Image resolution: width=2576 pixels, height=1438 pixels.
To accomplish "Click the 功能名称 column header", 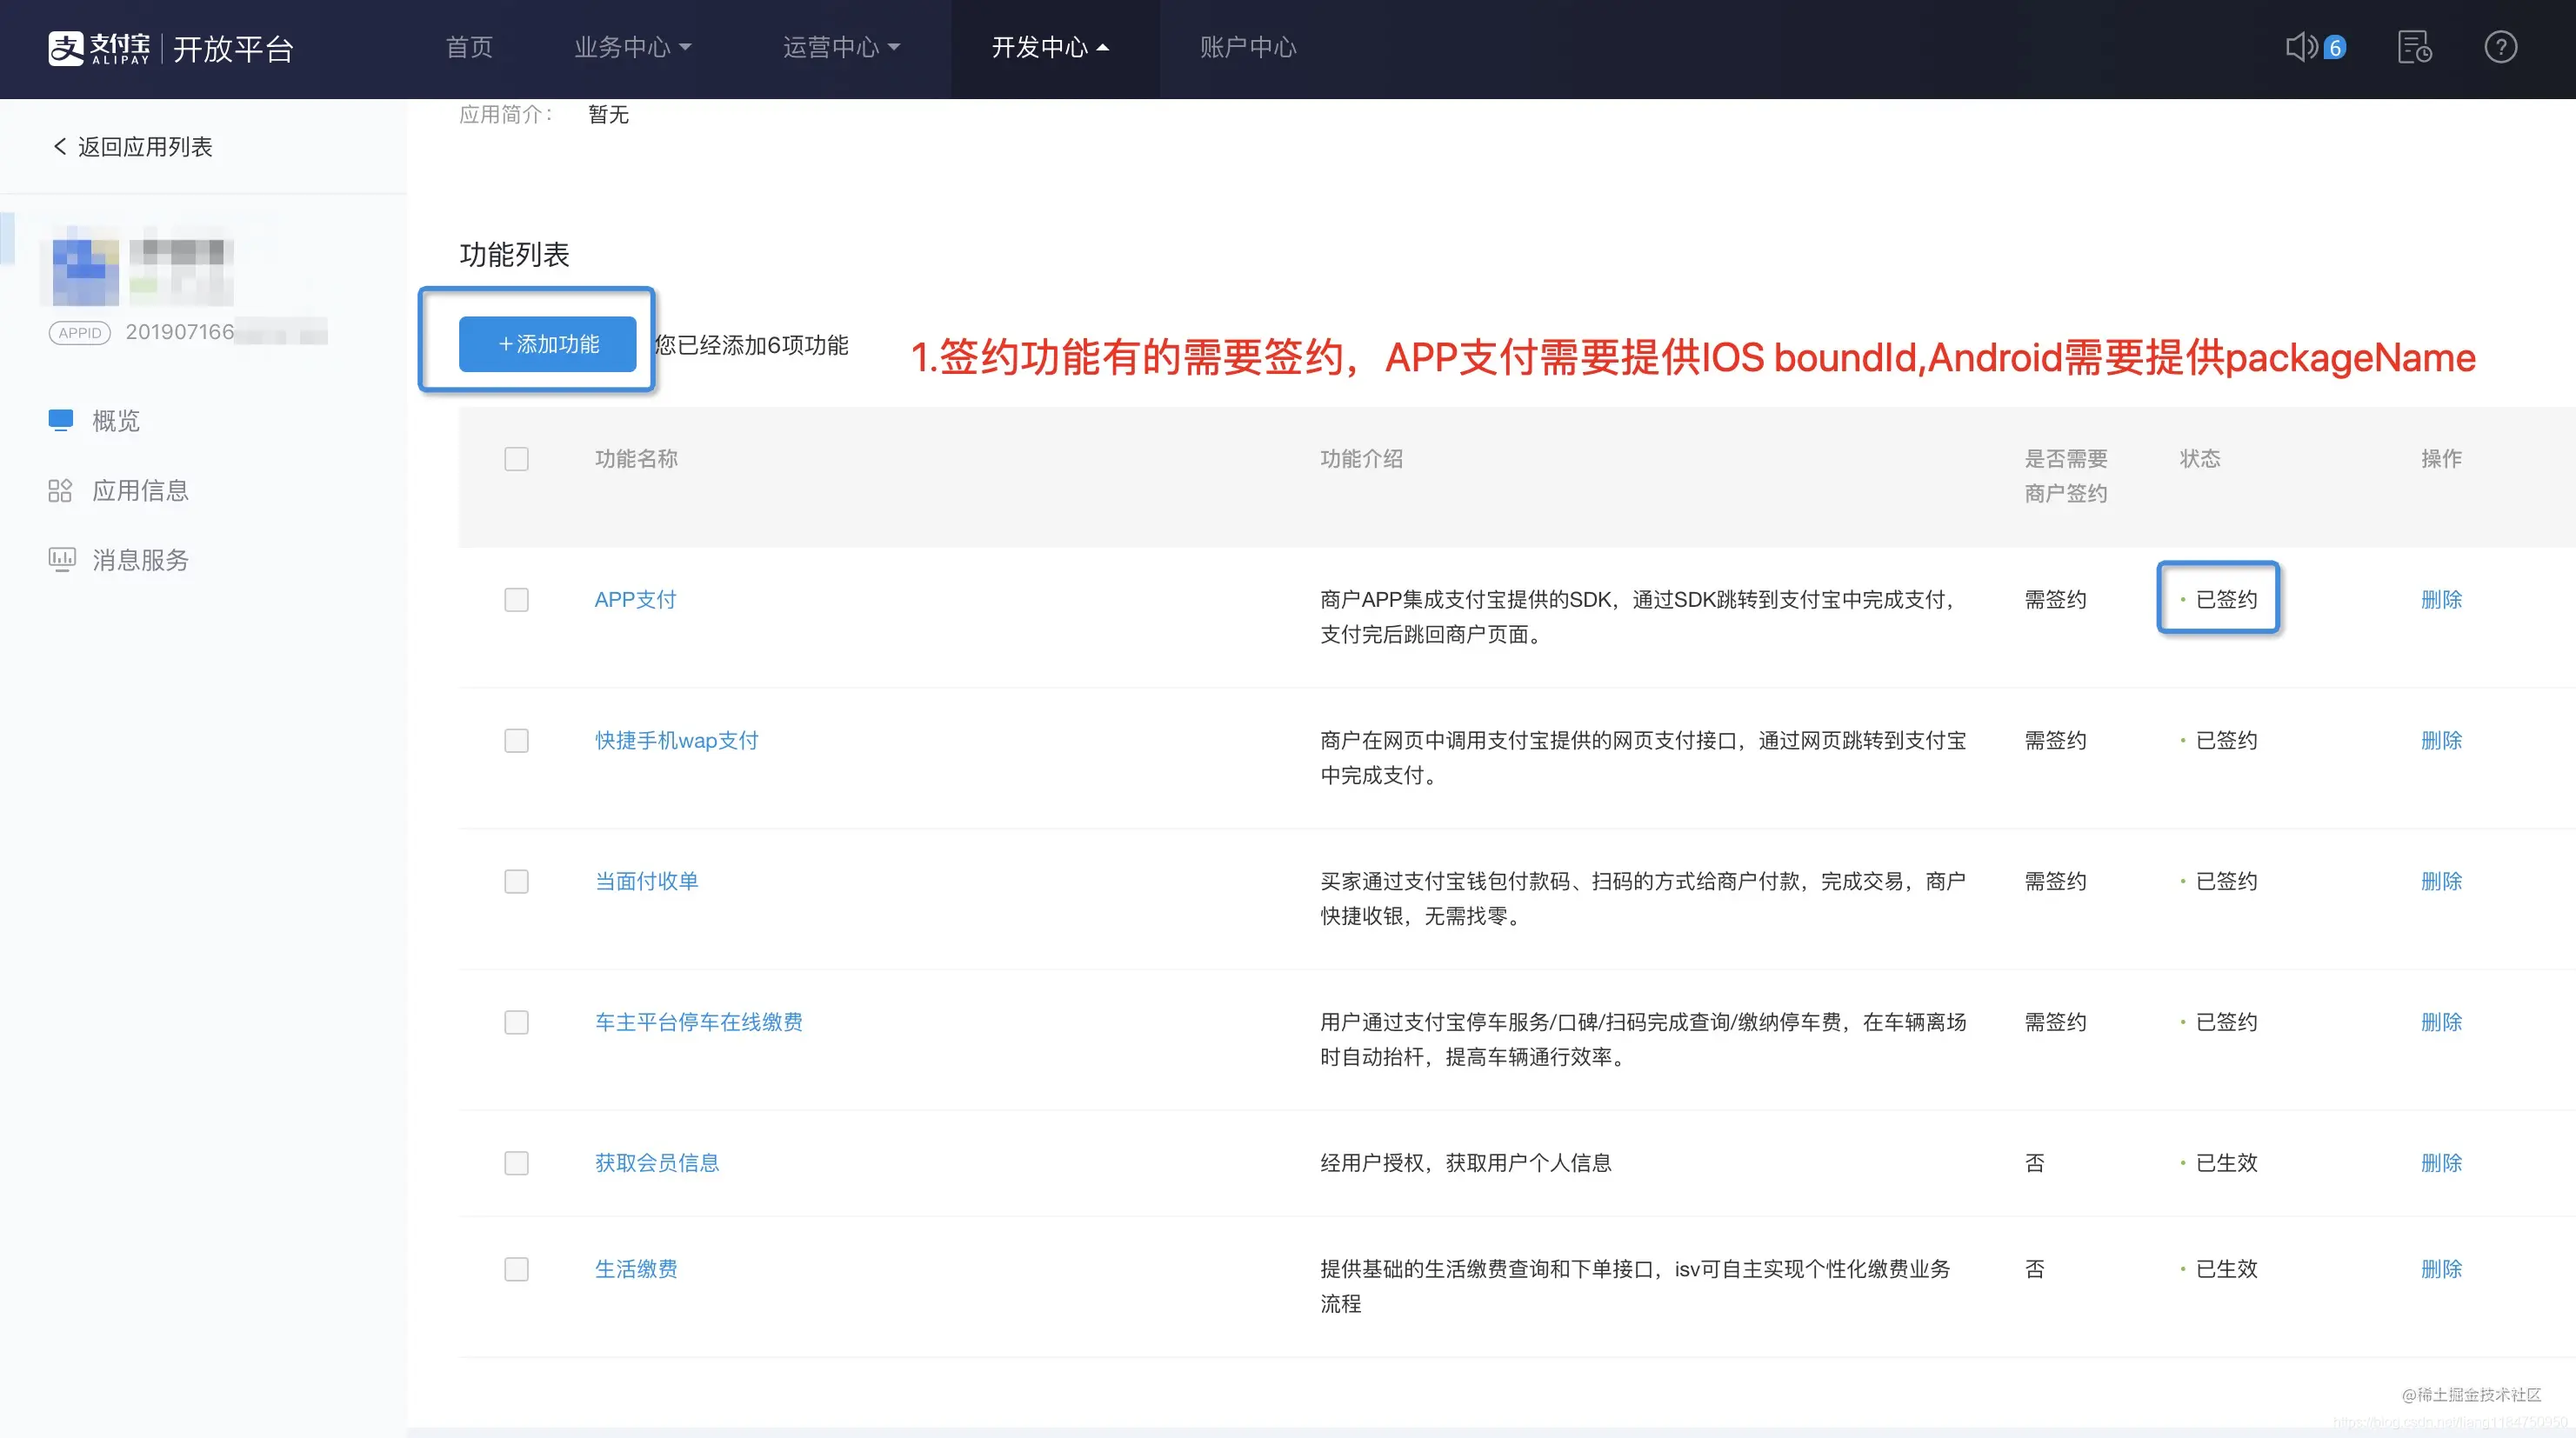I will (x=636, y=459).
